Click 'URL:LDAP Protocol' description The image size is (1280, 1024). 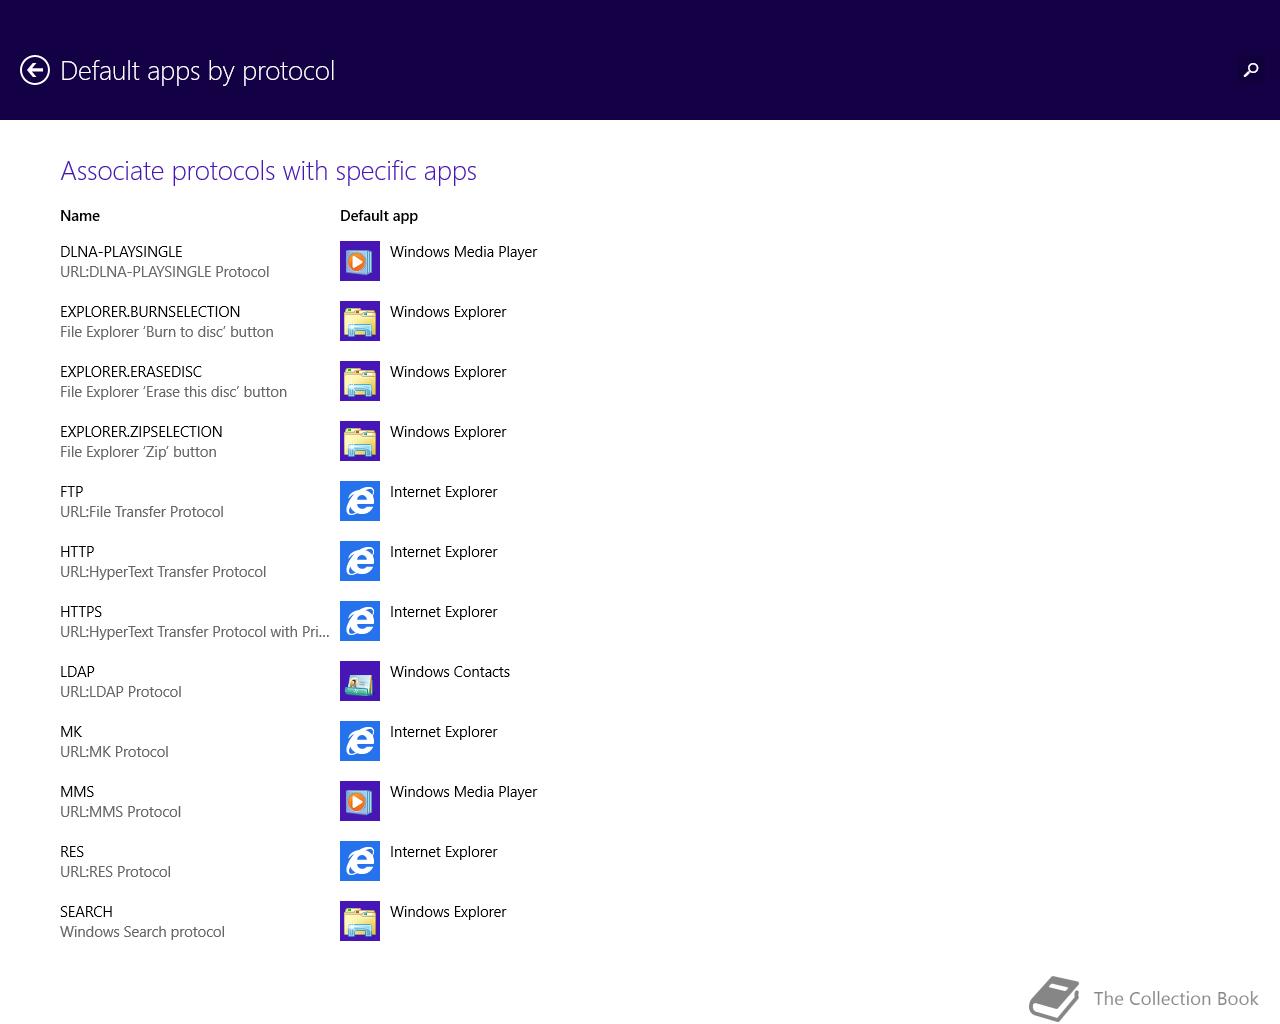pos(121,692)
